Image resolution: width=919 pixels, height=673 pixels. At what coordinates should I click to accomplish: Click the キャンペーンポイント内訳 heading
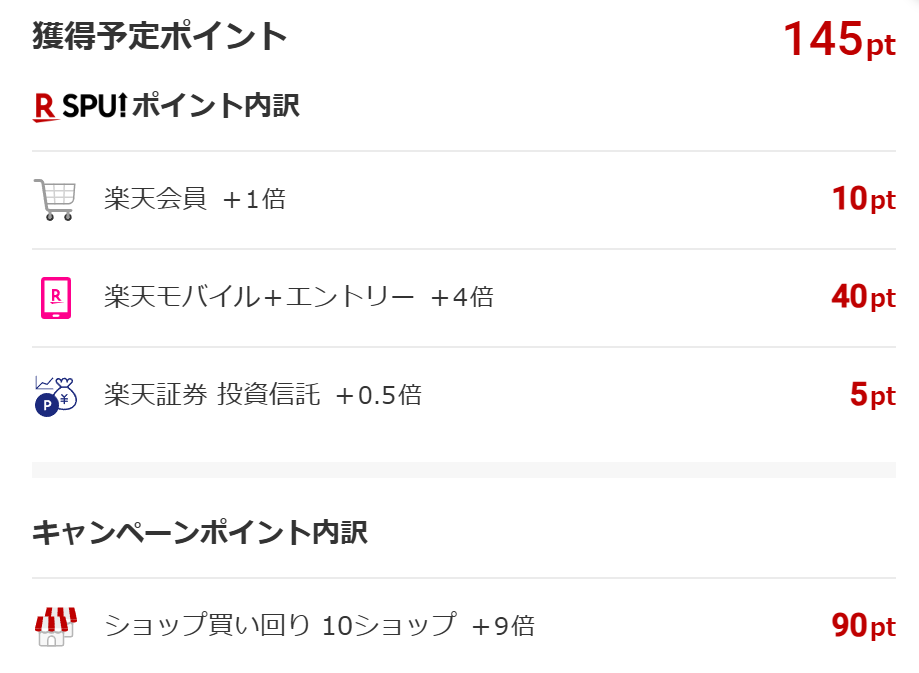(200, 532)
